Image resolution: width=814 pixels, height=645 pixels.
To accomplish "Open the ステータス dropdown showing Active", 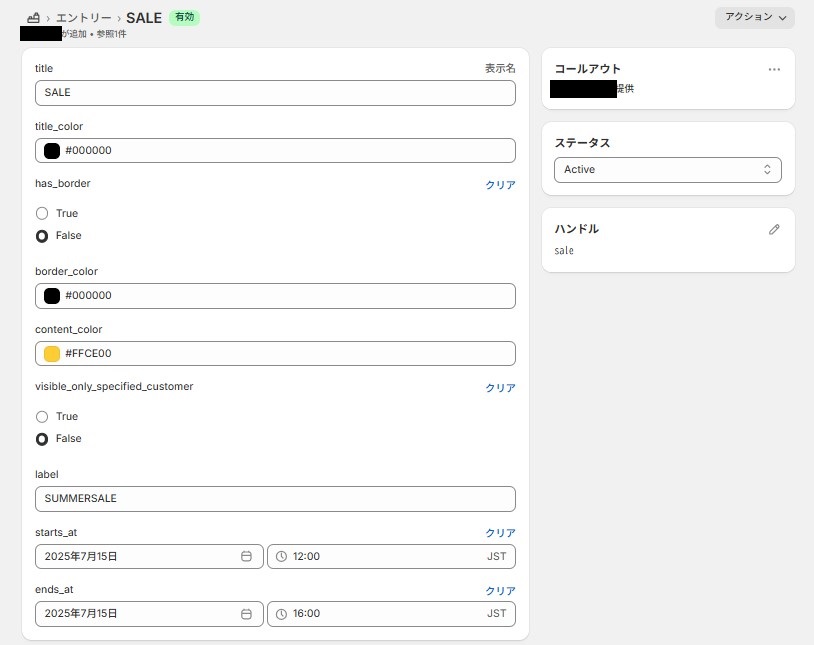I will pos(667,170).
